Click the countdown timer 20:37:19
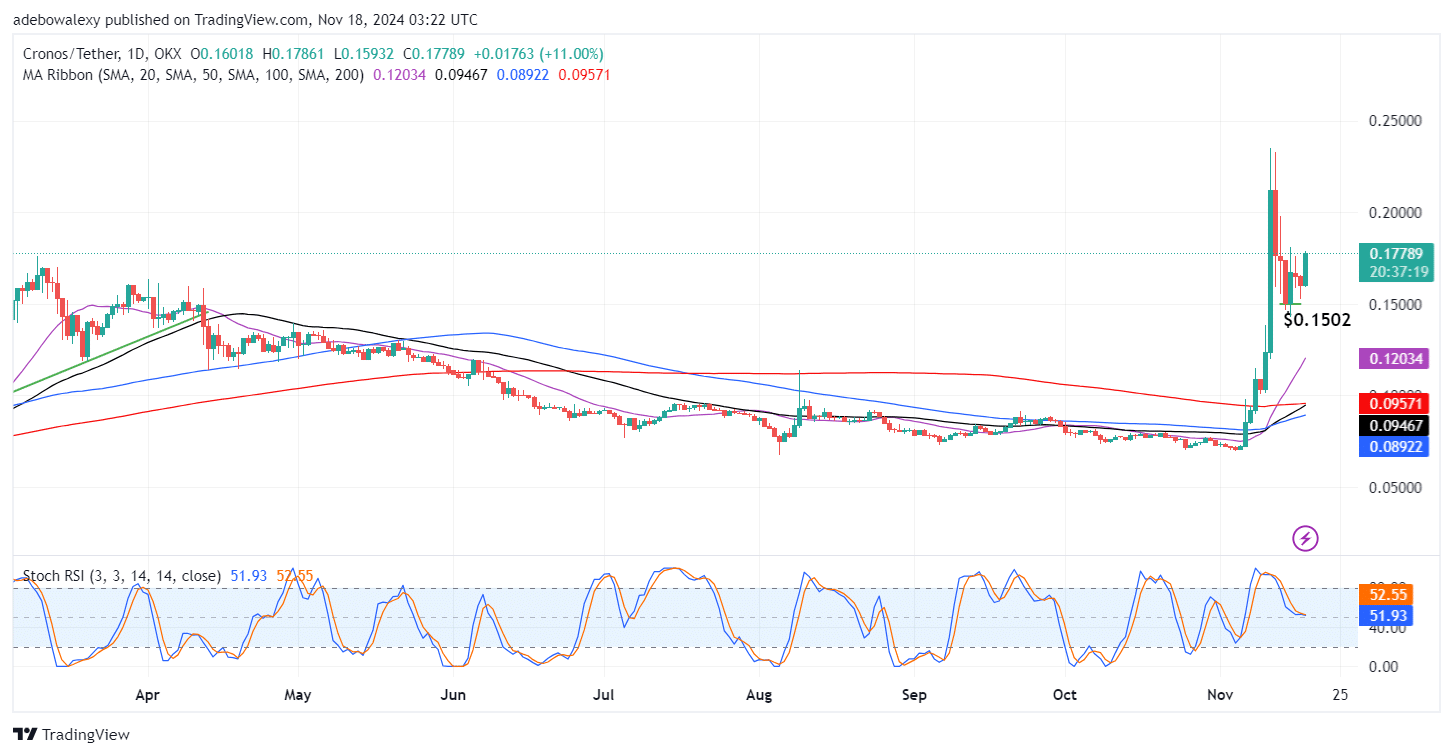Viewport: 1453px width, 756px height. click(x=1397, y=271)
